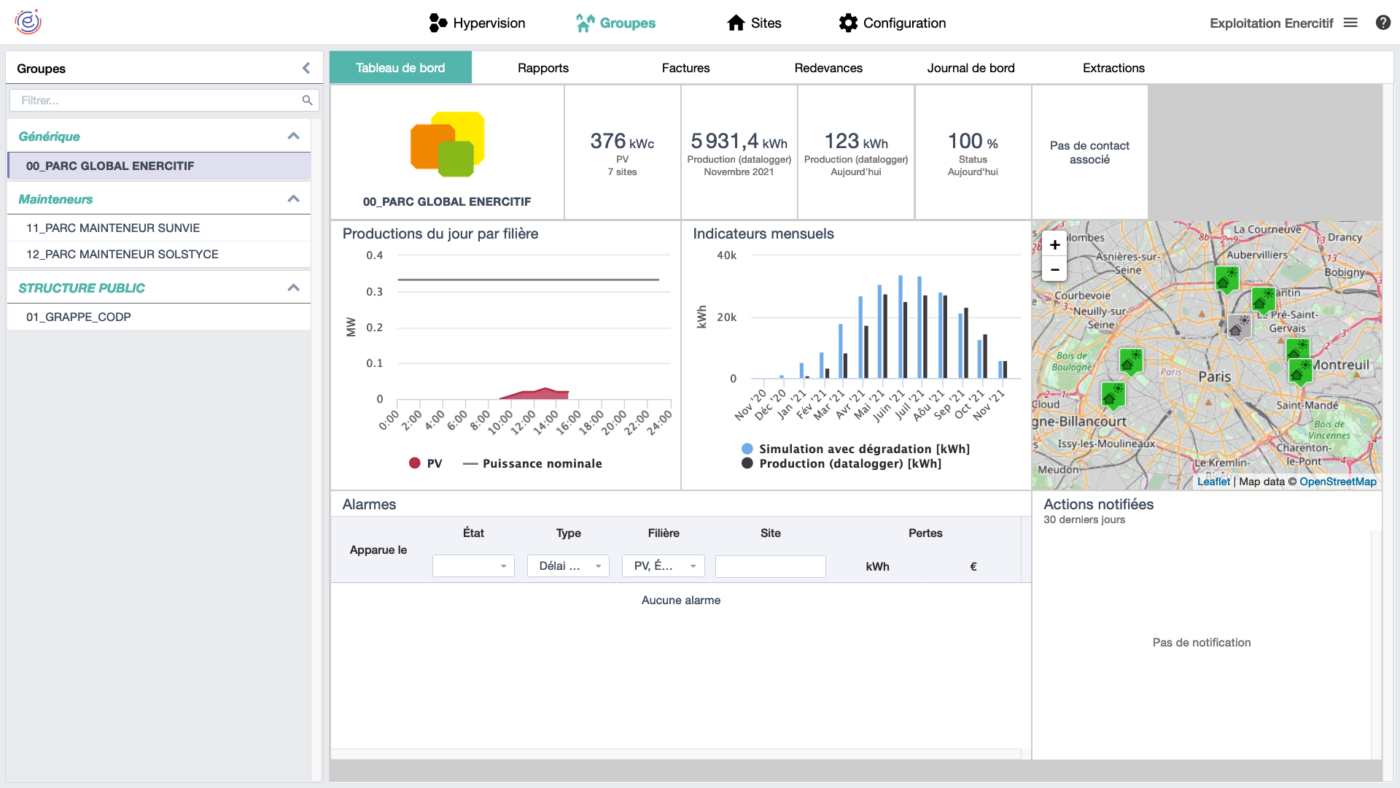Toggle the Puissance nominale legend line
This screenshot has height=788, width=1400.
coord(532,464)
